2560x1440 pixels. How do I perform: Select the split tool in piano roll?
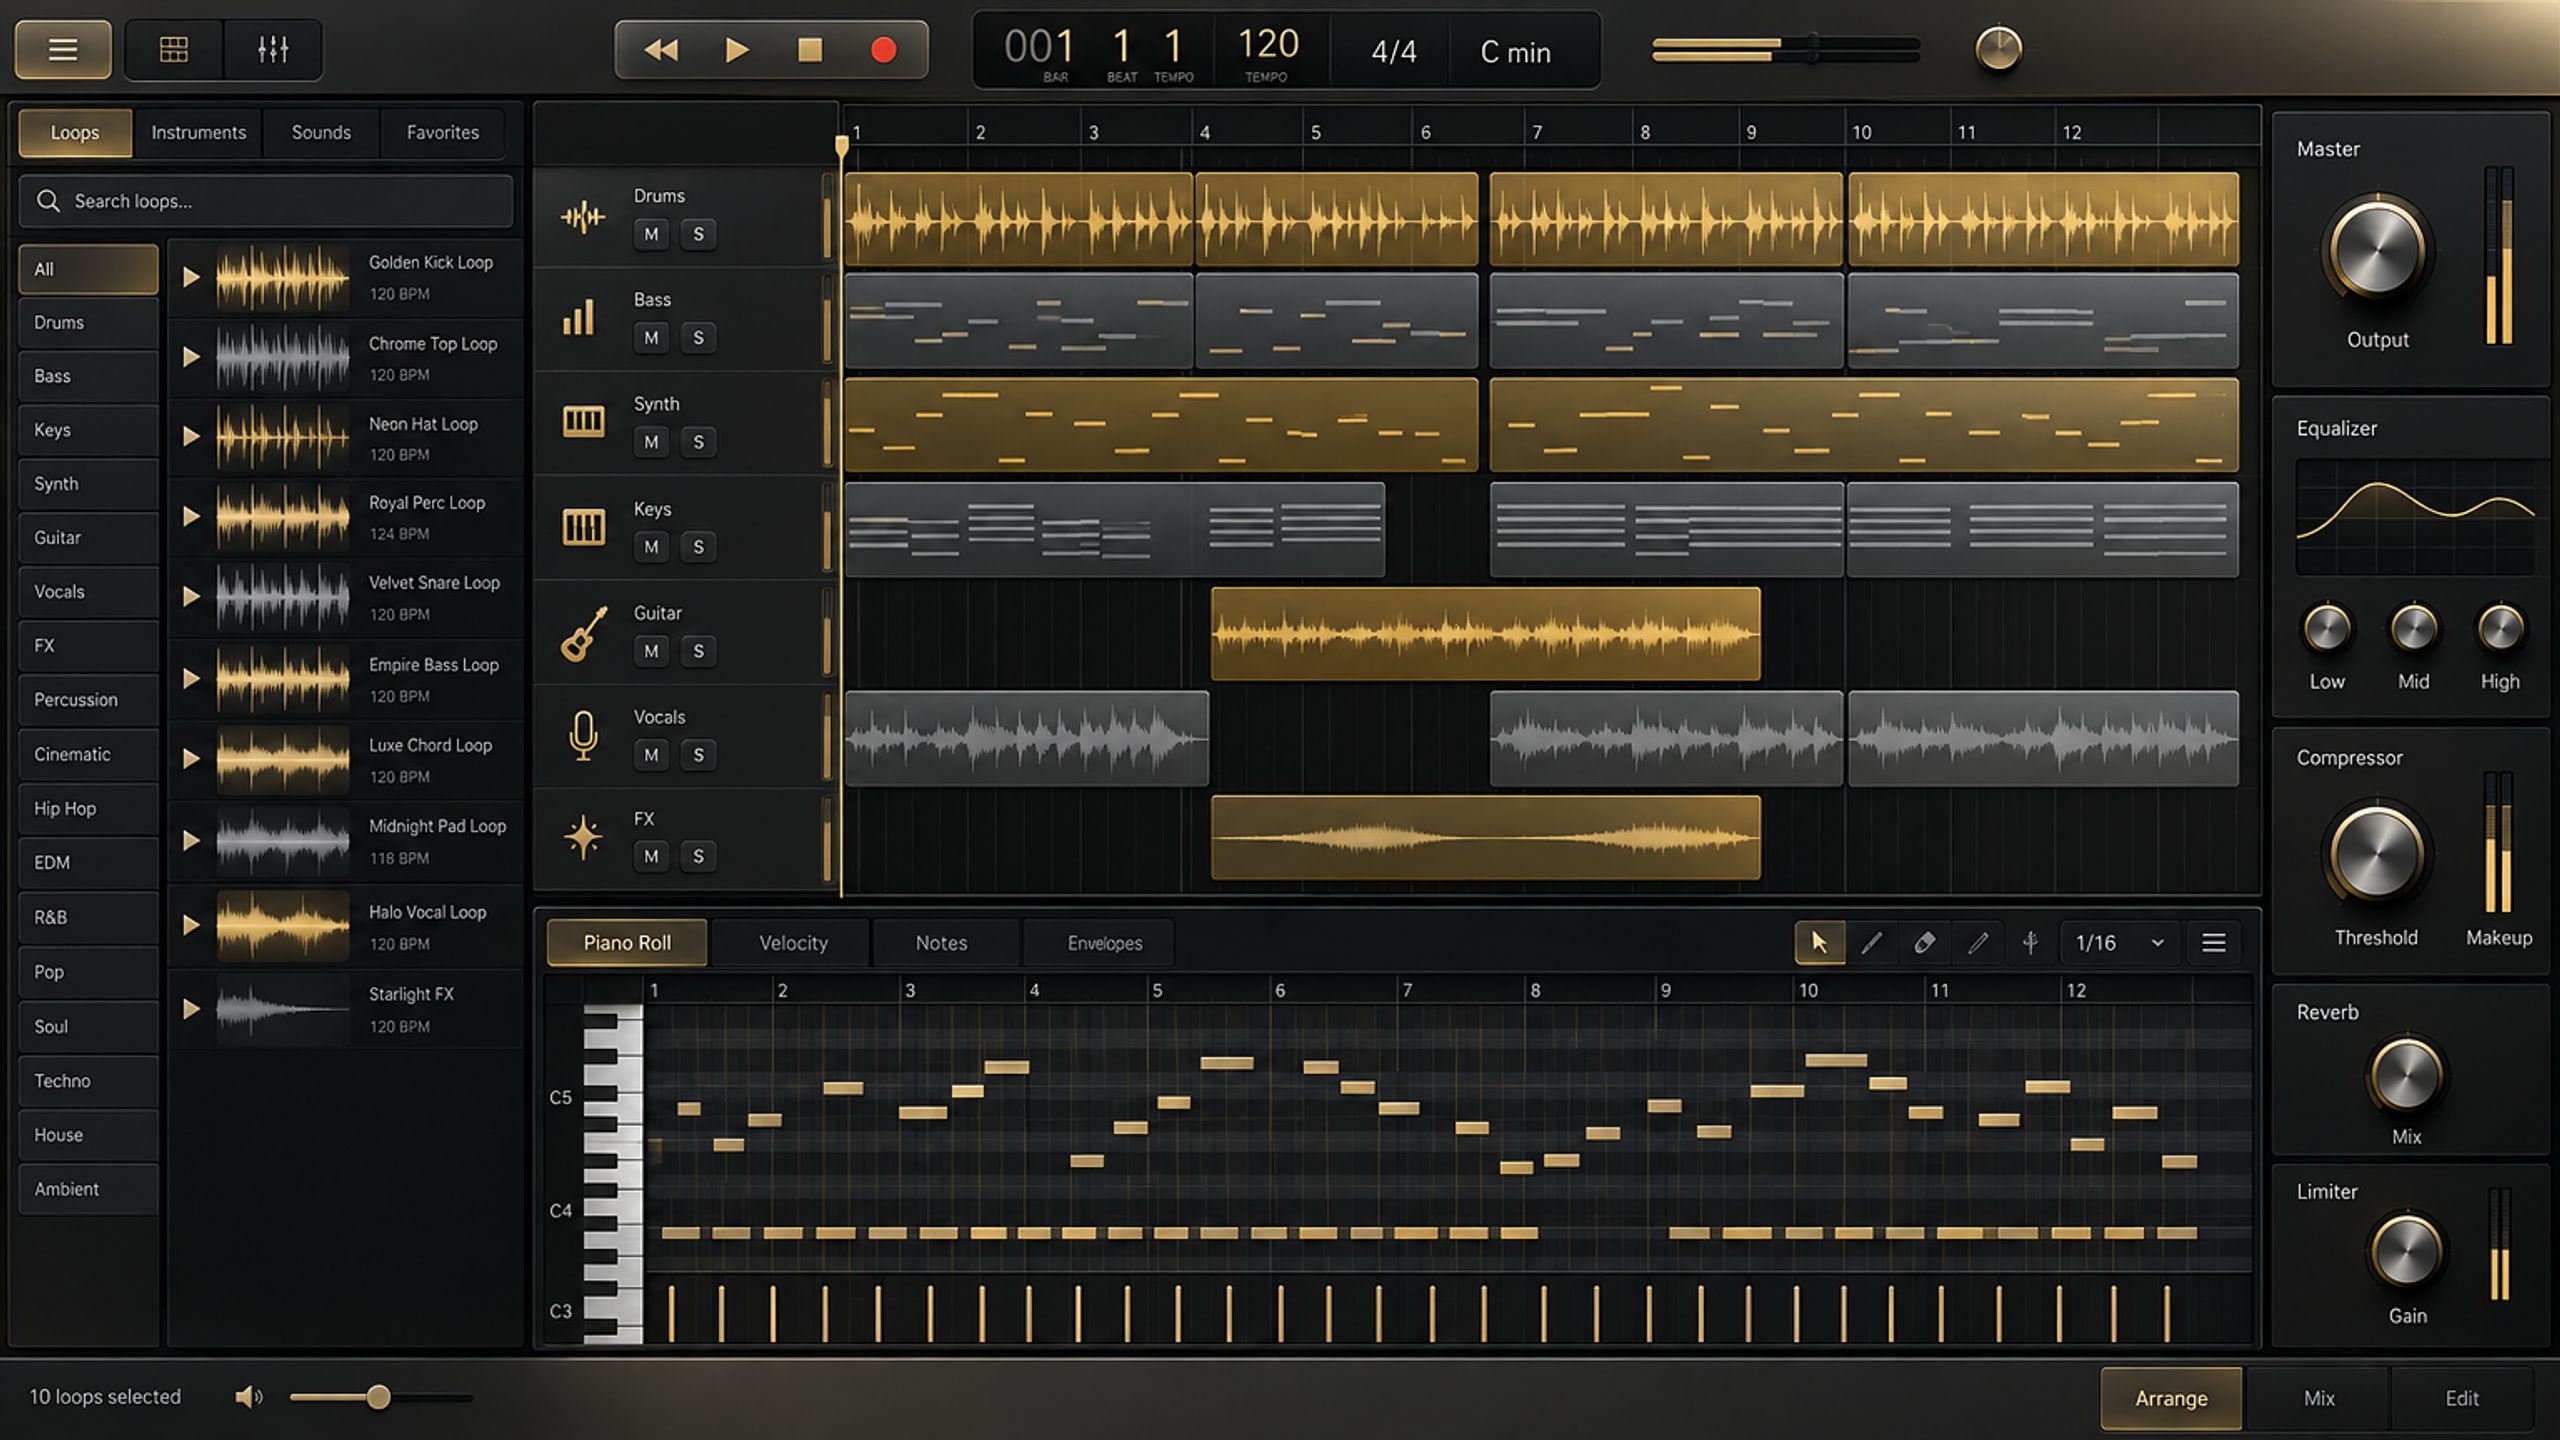click(2030, 943)
